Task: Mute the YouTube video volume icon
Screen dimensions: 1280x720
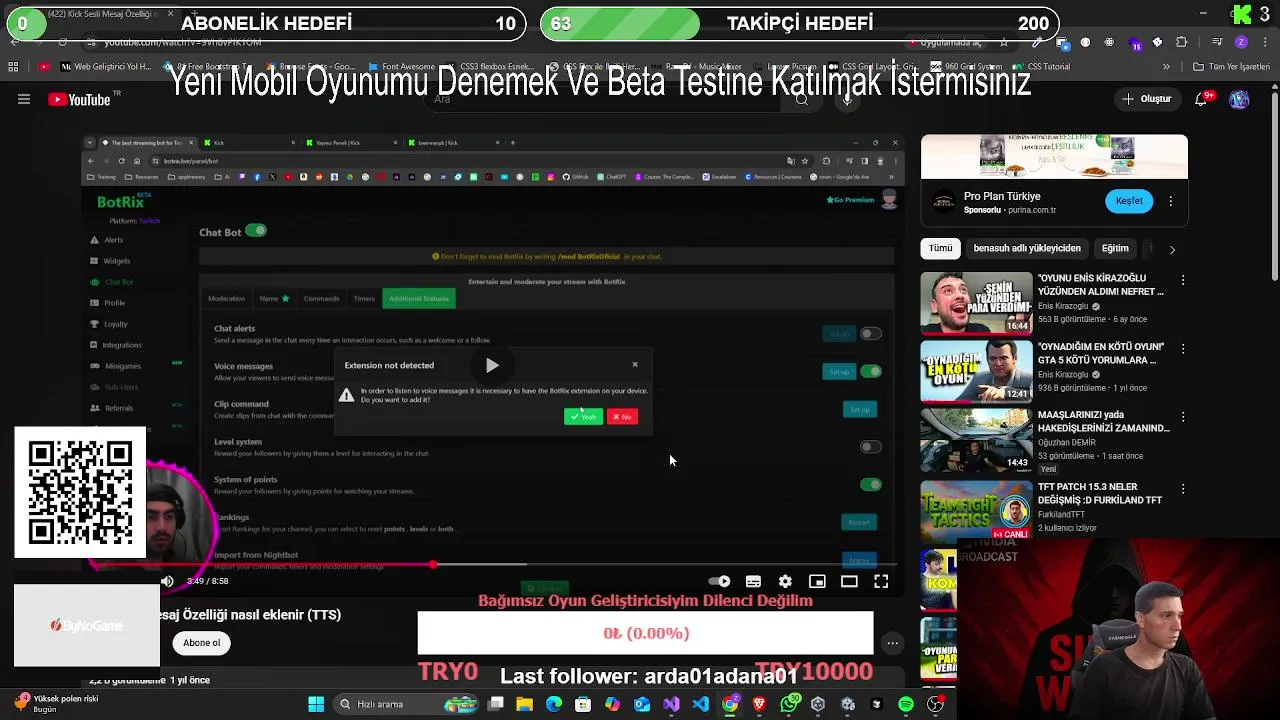Action: coord(167,581)
